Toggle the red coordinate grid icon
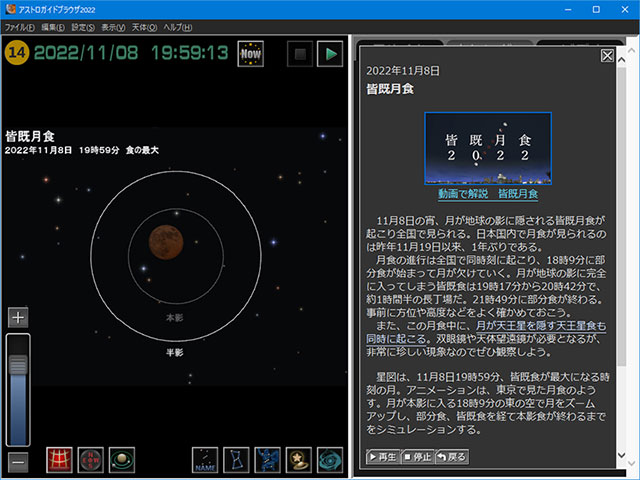 [x=59, y=459]
